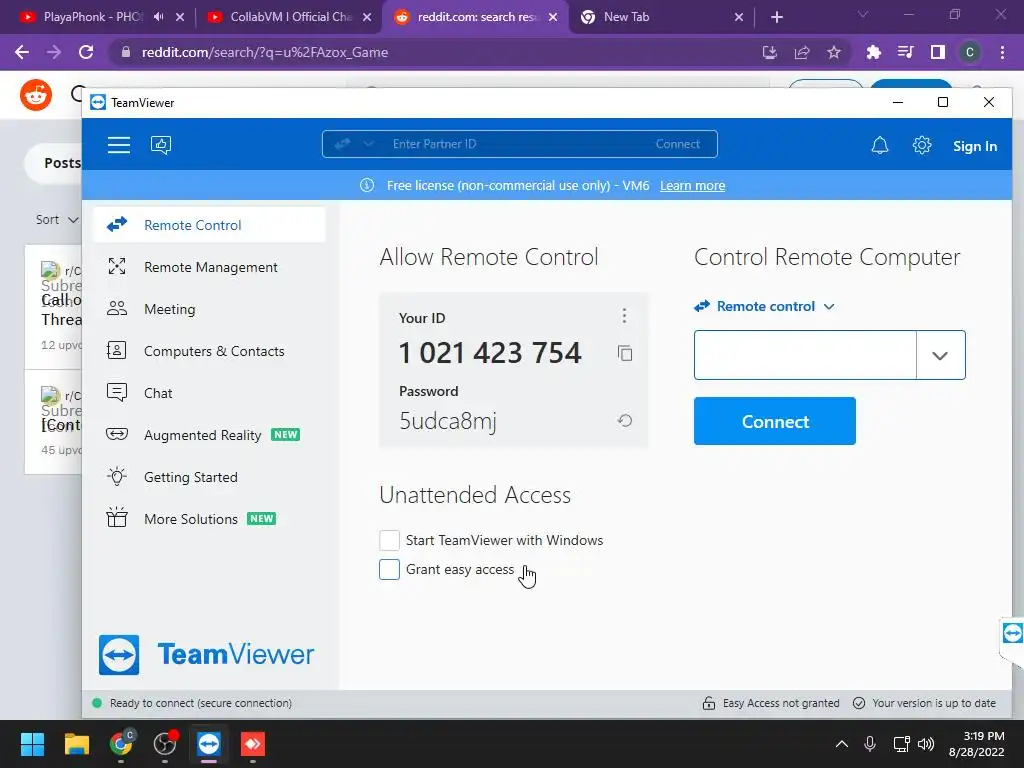
Task: Open volume control in system tray
Action: click(926, 744)
